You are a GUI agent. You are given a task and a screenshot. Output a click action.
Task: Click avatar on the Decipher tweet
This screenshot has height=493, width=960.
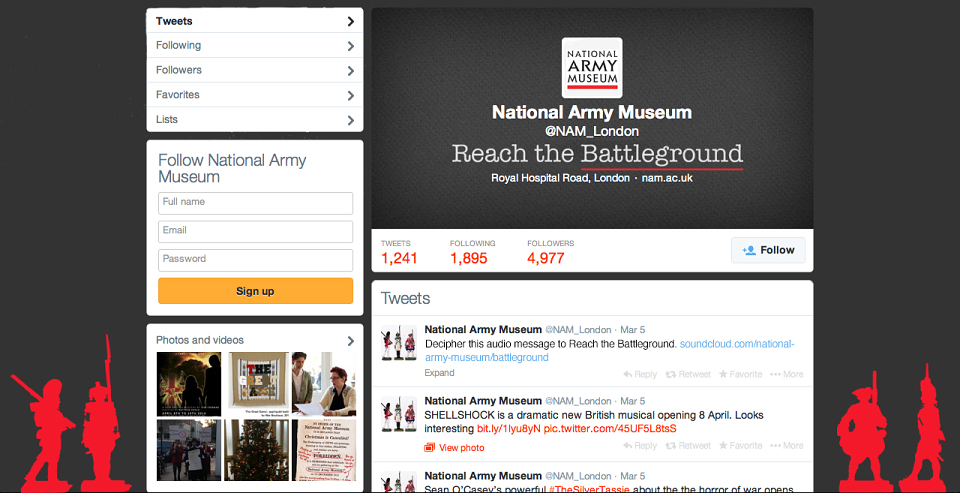[x=399, y=342]
